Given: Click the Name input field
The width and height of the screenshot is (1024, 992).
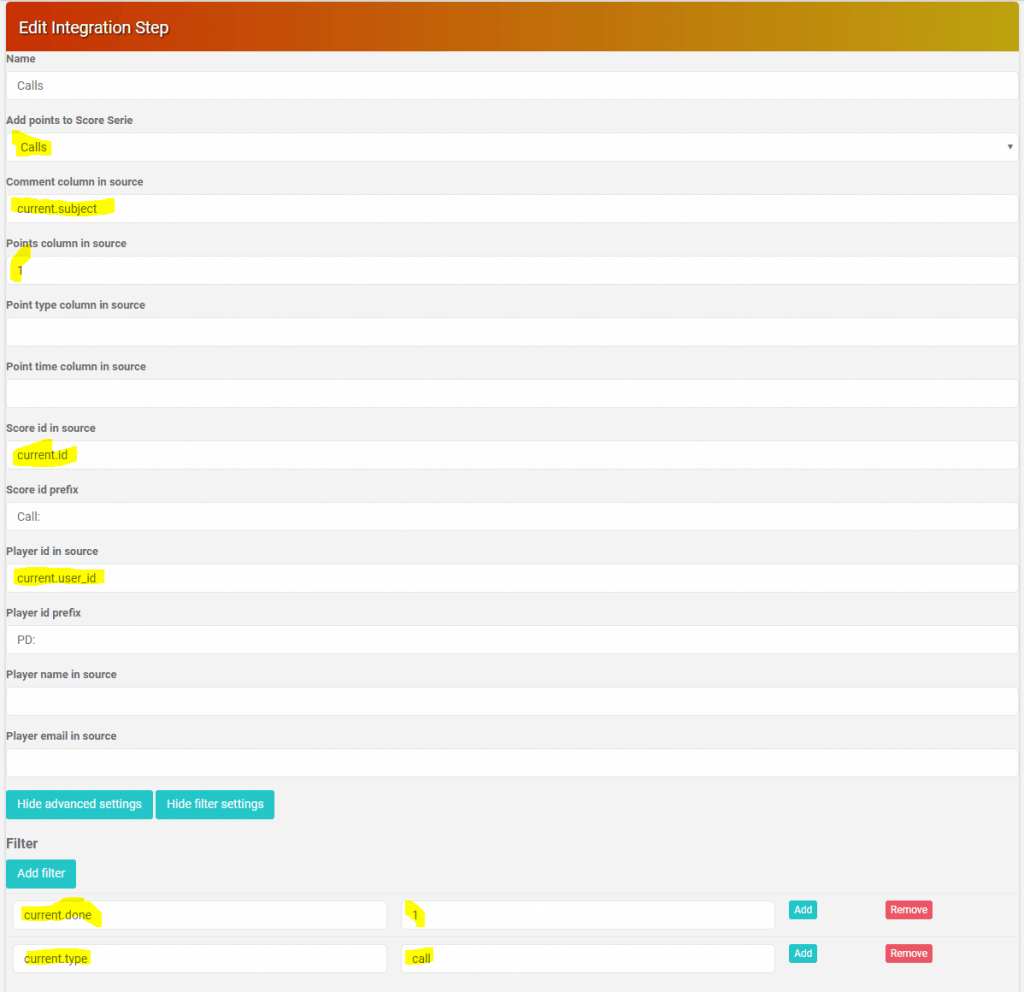Looking at the screenshot, I should tap(512, 86).
